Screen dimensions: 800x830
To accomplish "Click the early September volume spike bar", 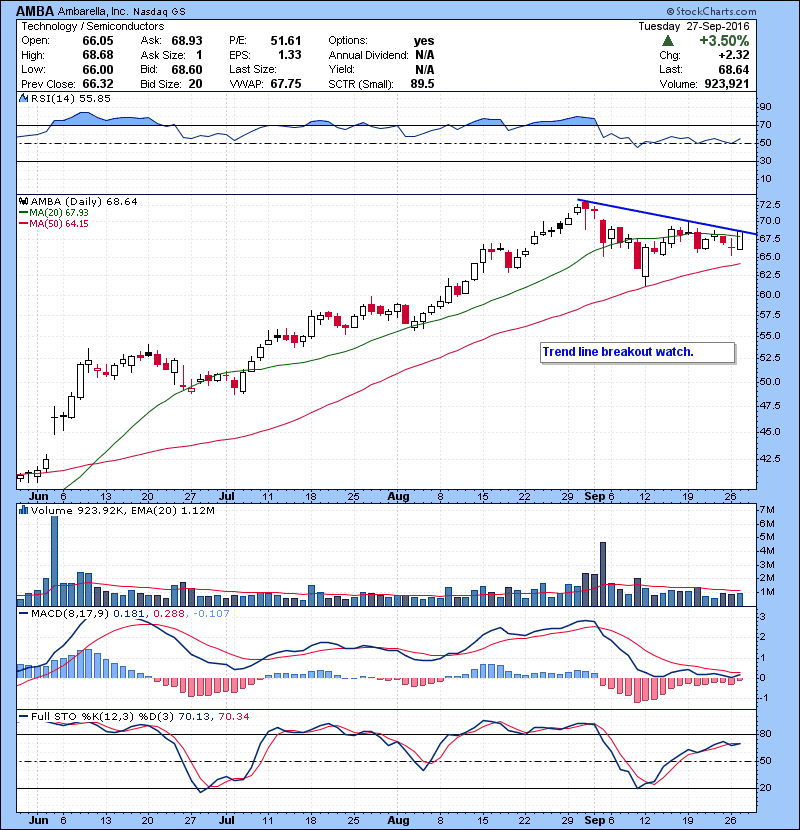I will pos(603,574).
